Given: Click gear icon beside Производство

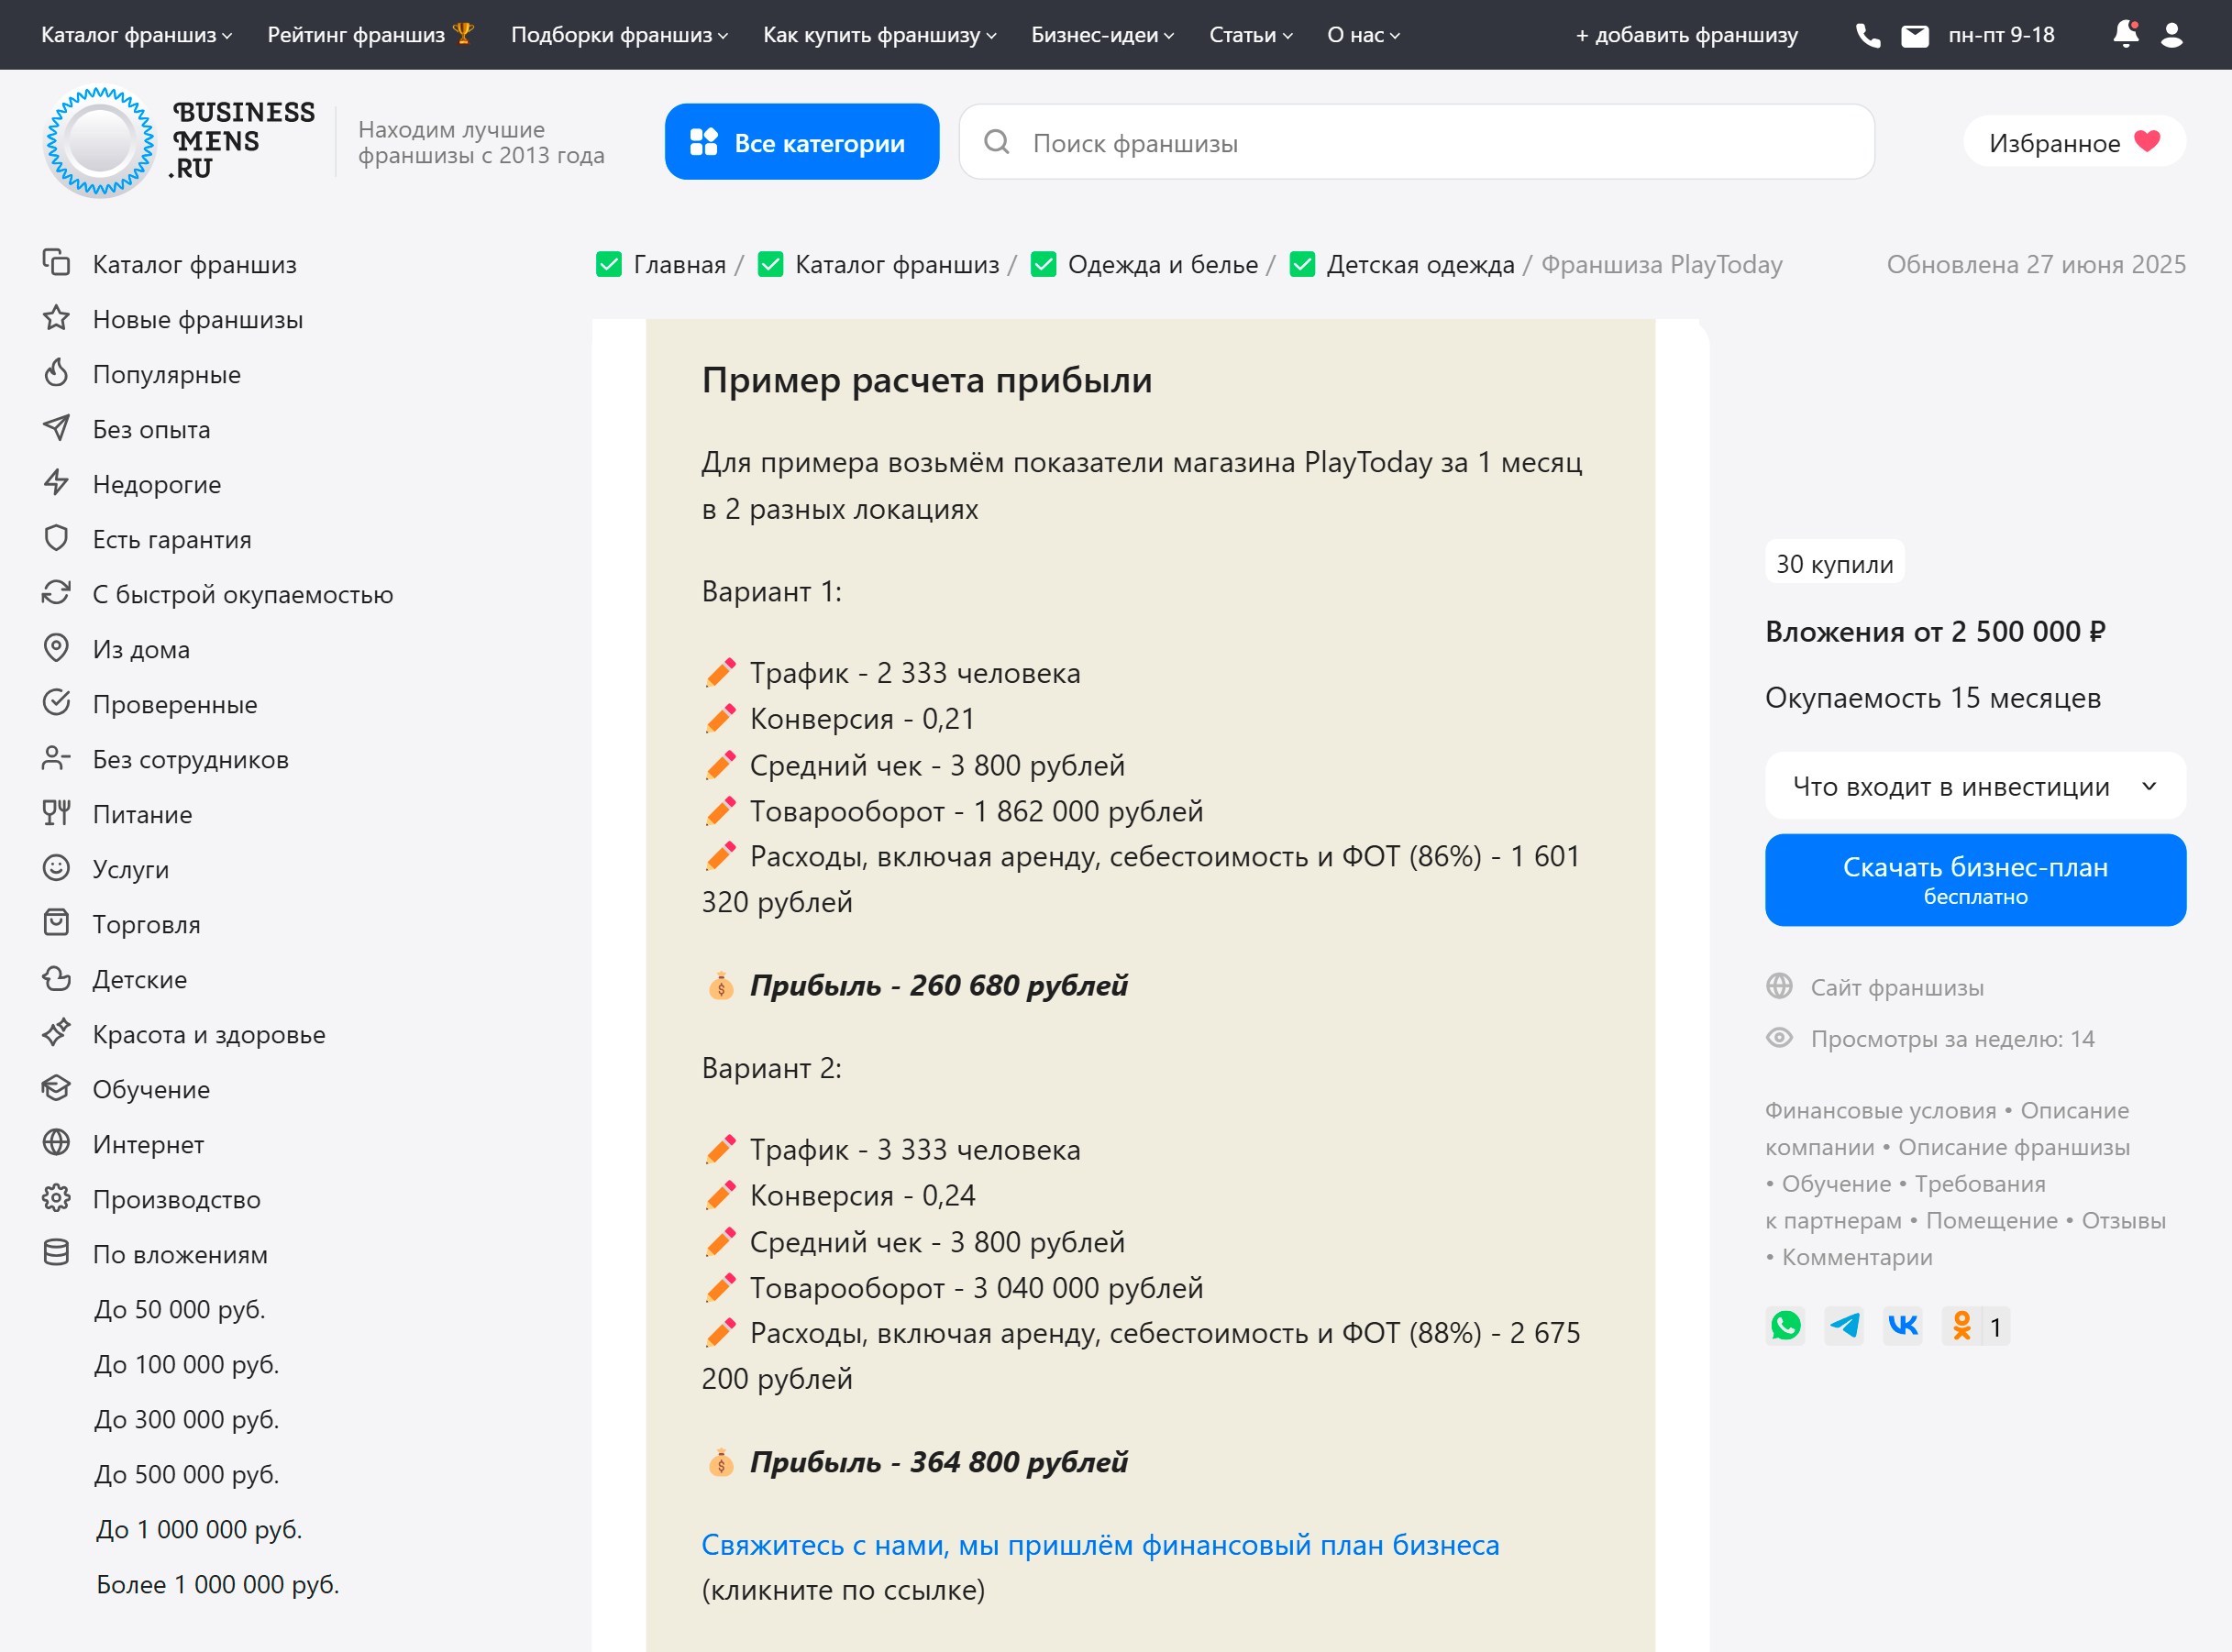Looking at the screenshot, I should [x=56, y=1198].
